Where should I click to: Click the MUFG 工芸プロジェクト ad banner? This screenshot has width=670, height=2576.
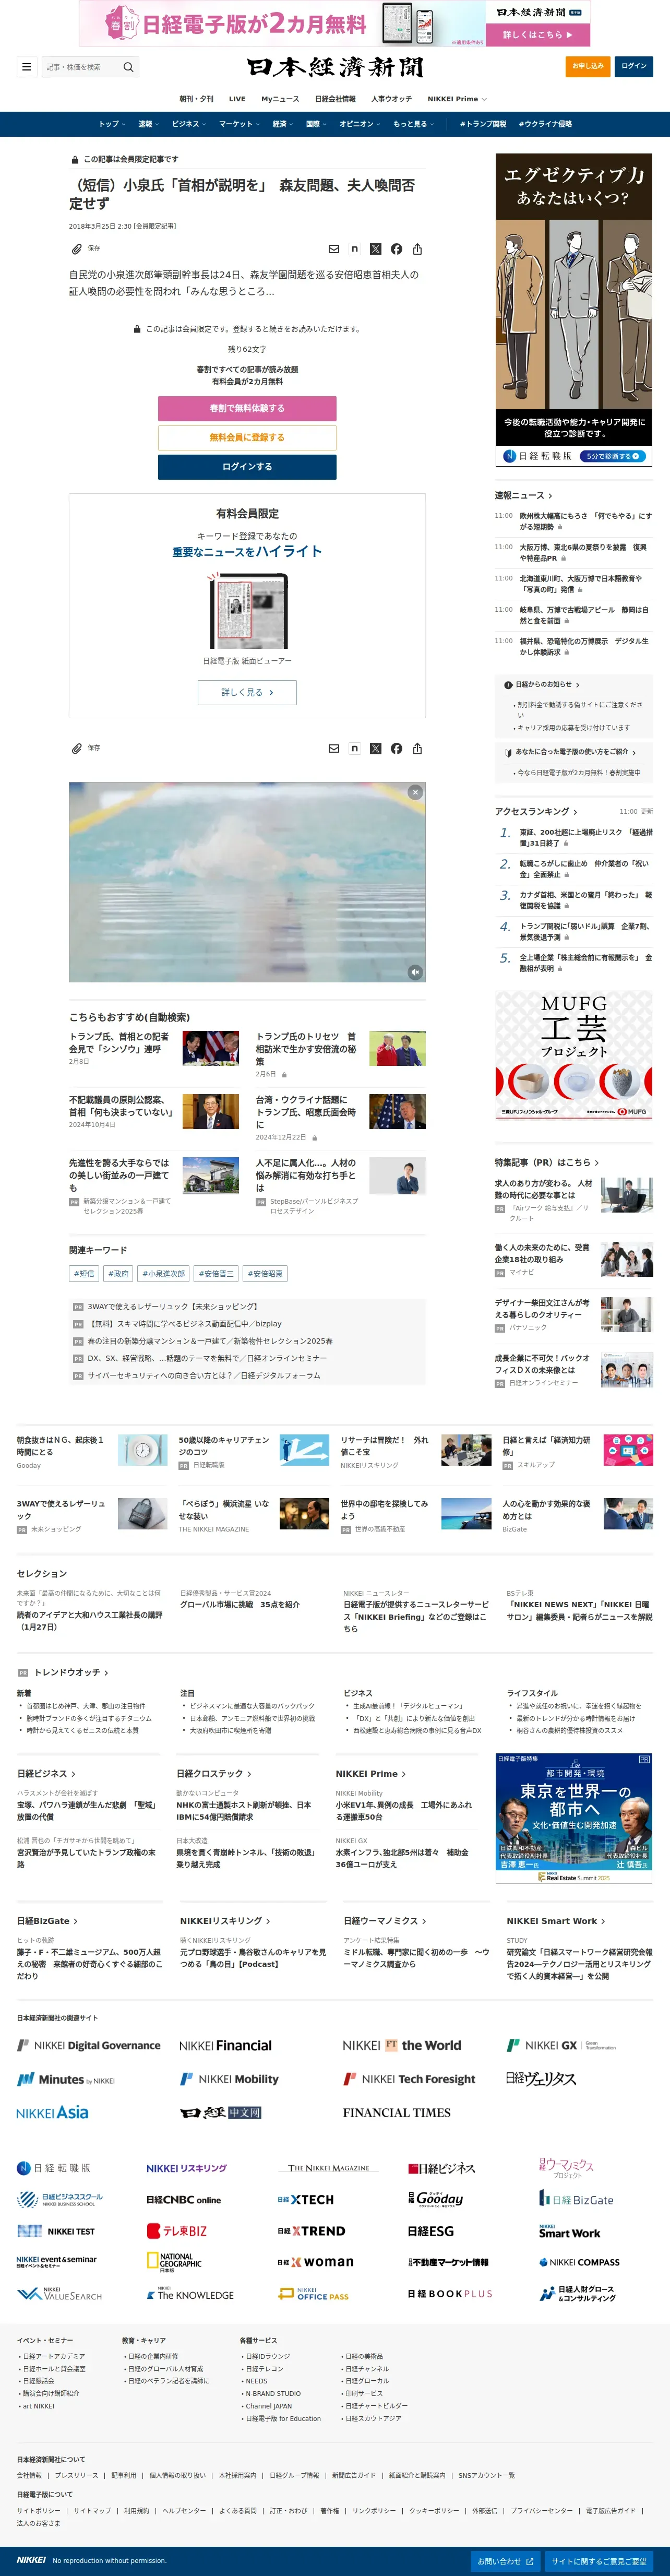(x=574, y=1055)
